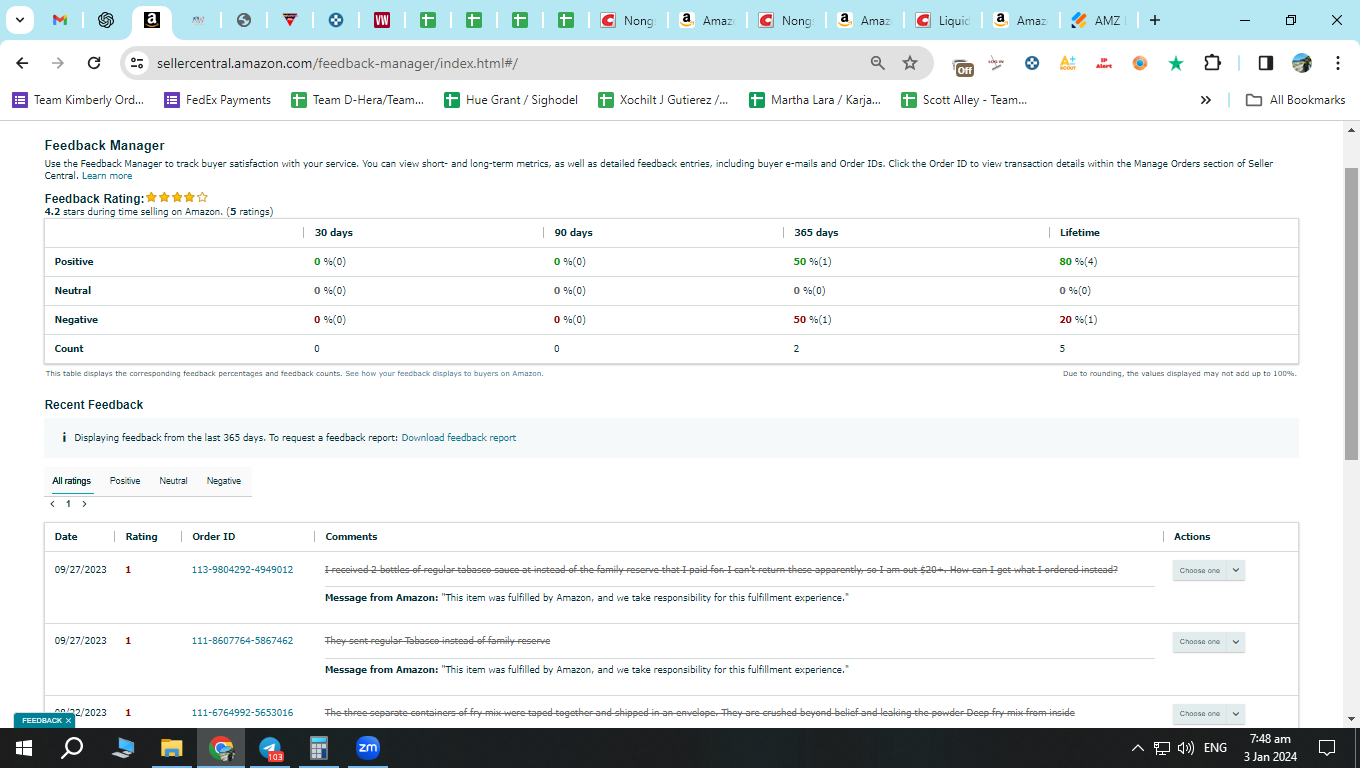Switch to the ChatGPT browser tab
The image size is (1360, 768).
coord(106,20)
